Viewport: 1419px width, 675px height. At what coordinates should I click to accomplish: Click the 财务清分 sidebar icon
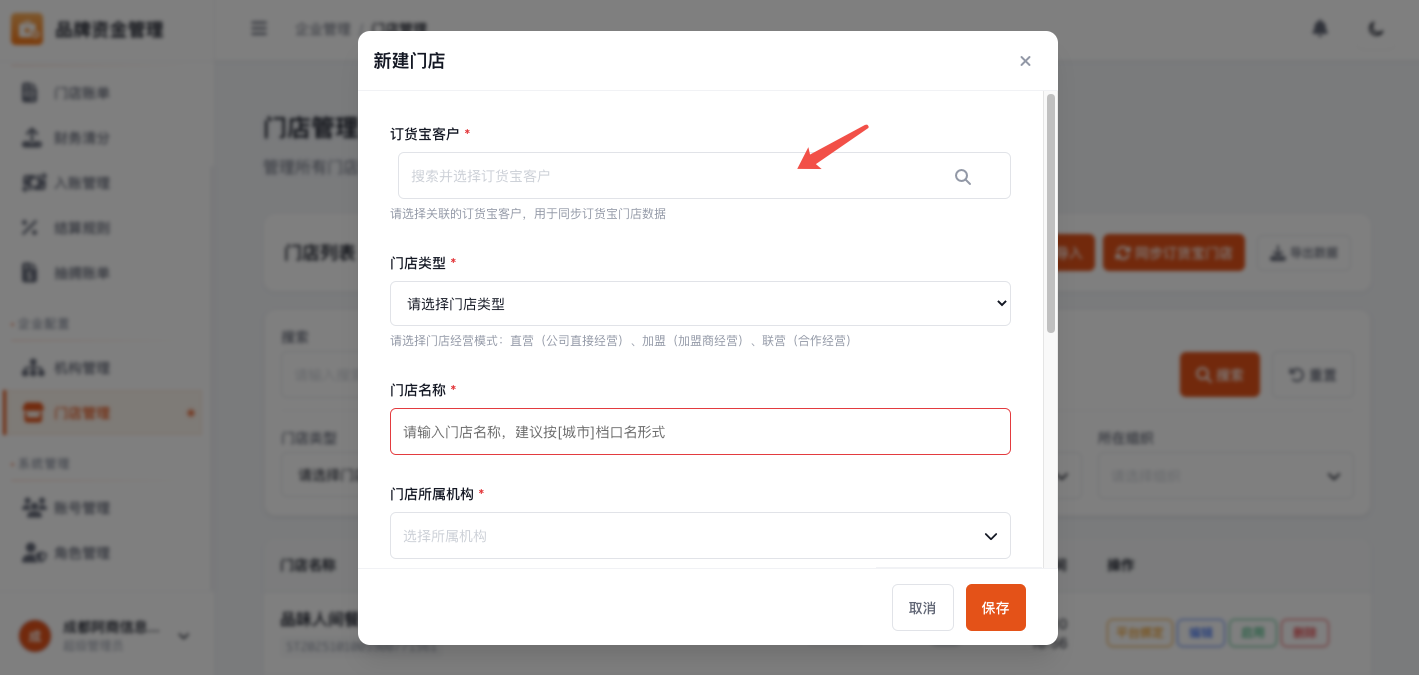[31, 138]
